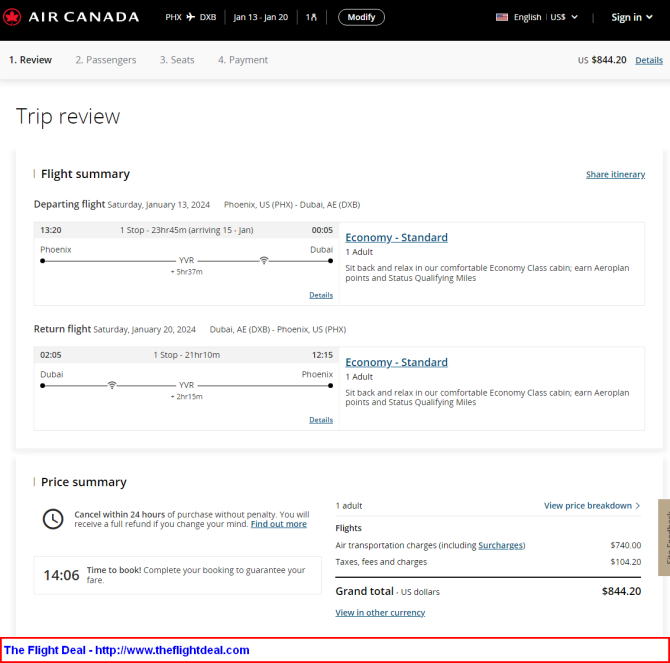Go to the 4. Payment step
The image size is (670, 663).
(243, 60)
